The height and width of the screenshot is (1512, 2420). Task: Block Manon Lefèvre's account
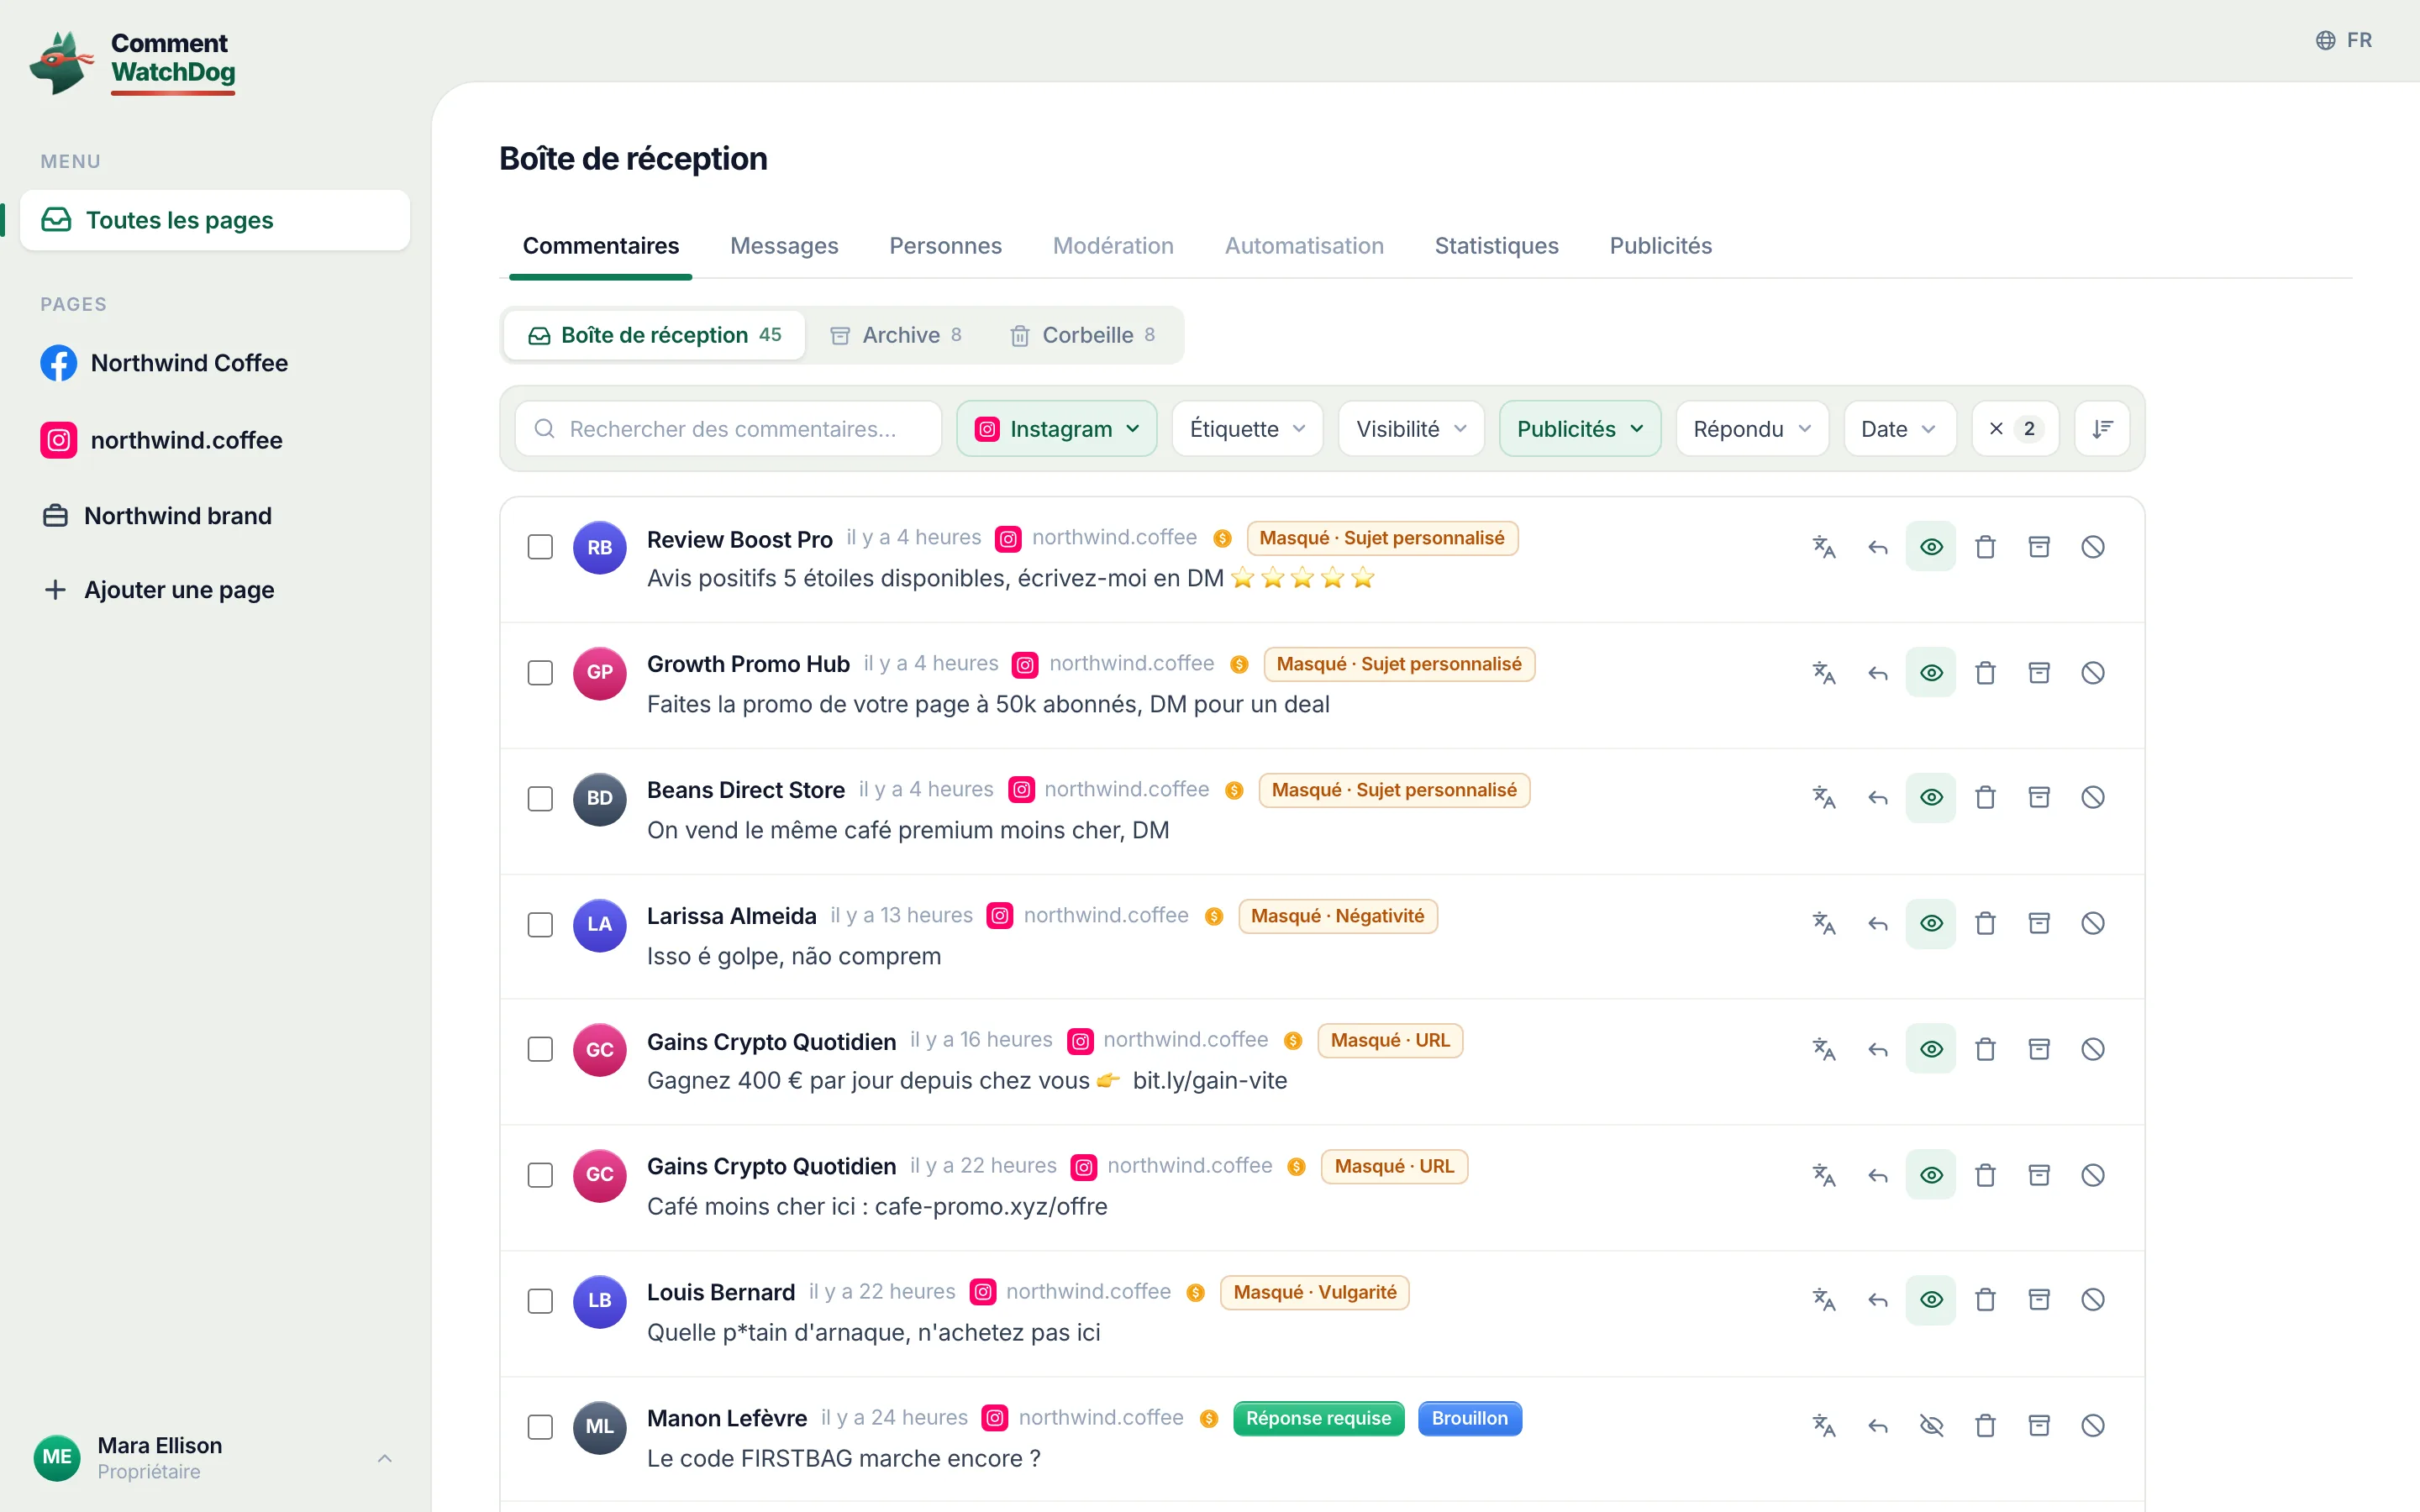pyautogui.click(x=2093, y=1426)
